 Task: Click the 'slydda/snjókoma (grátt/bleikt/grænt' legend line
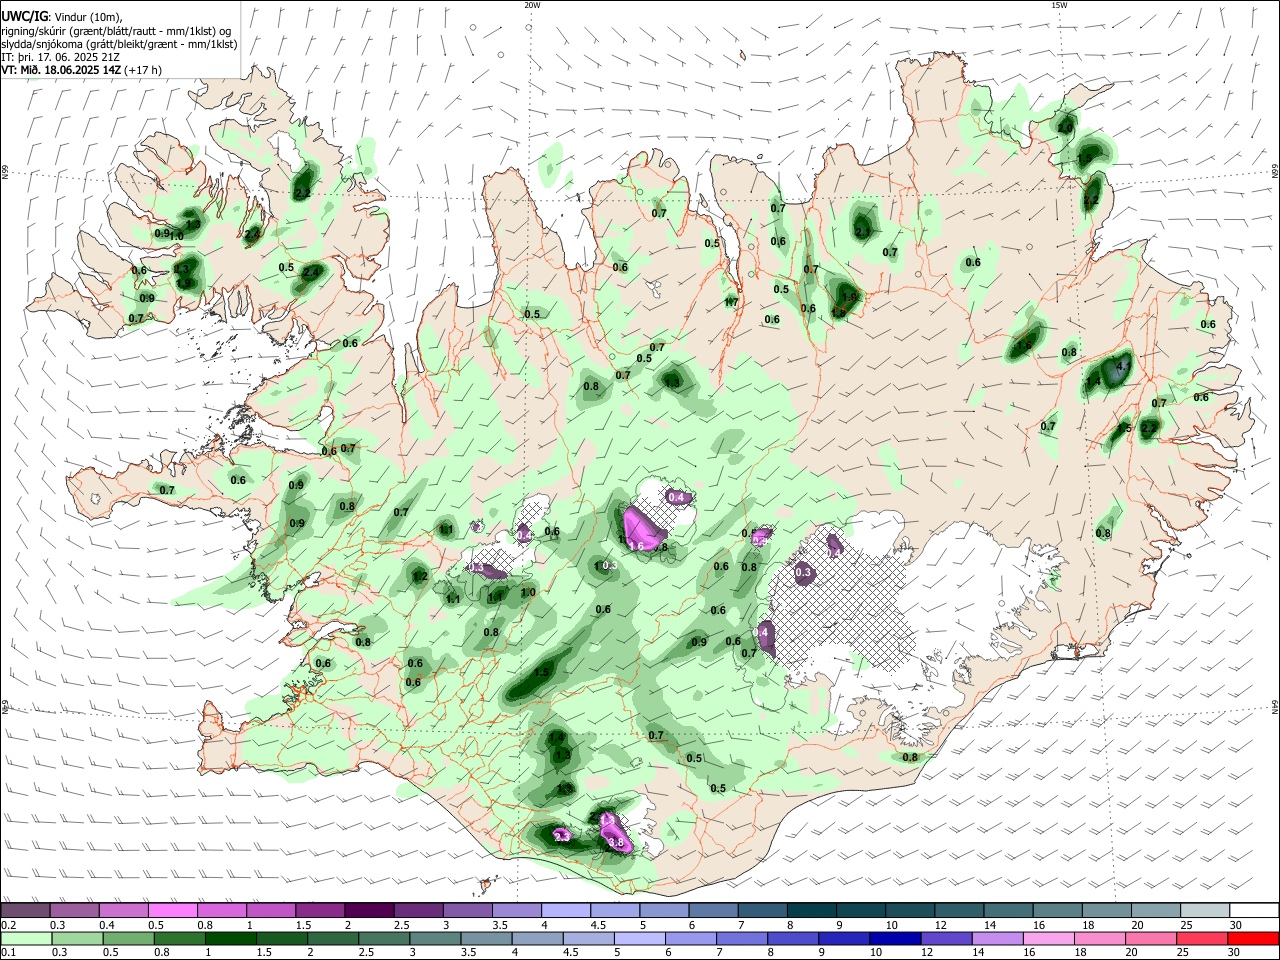[x=119, y=44]
